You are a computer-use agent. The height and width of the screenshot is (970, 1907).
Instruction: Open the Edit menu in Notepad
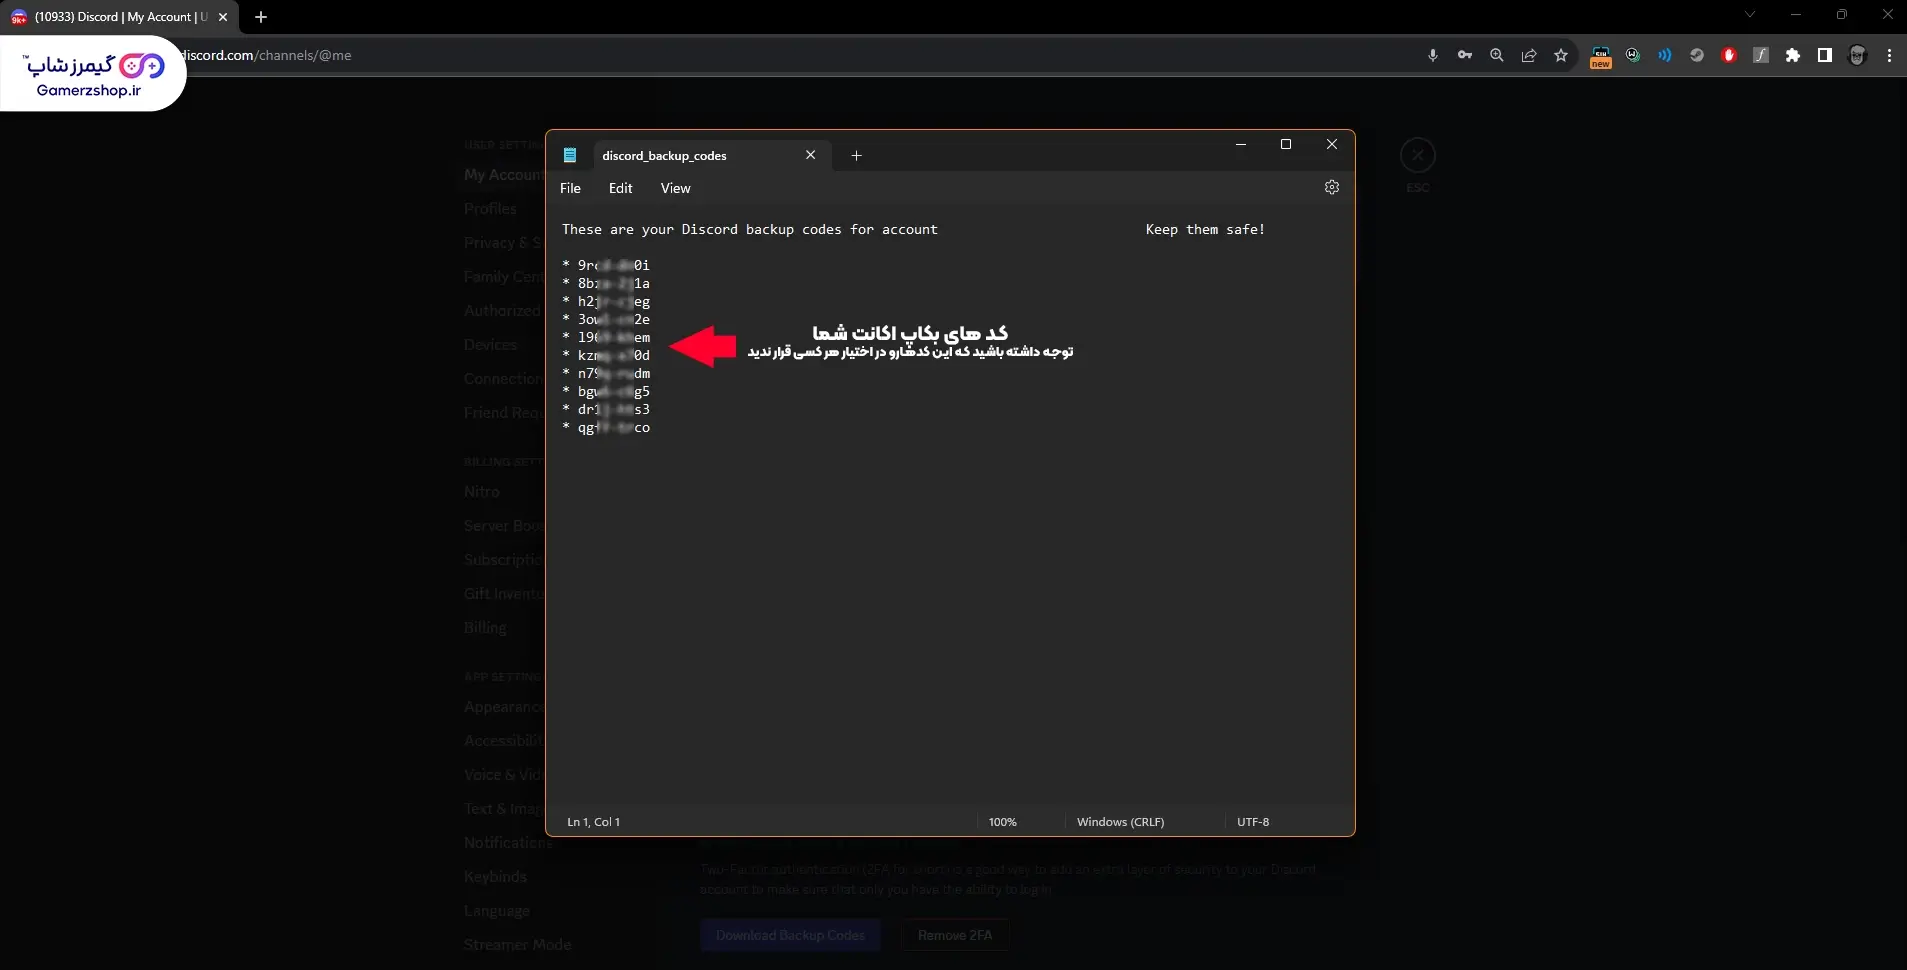pyautogui.click(x=620, y=188)
